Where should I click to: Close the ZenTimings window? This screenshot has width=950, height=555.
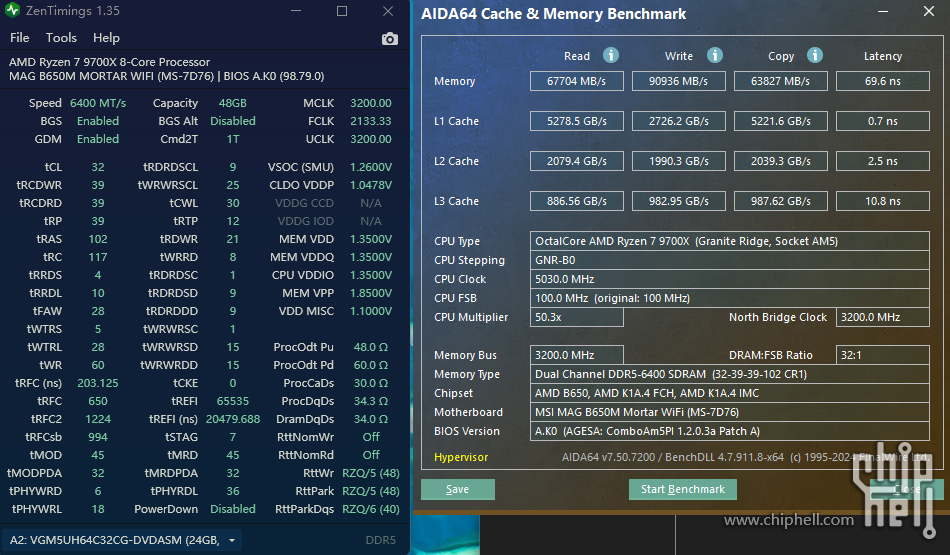click(x=388, y=11)
